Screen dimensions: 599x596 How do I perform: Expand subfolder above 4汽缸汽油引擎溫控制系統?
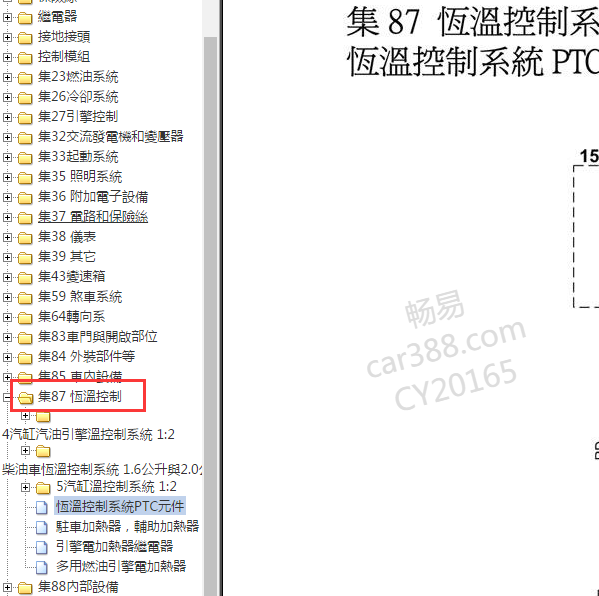(x=25, y=415)
